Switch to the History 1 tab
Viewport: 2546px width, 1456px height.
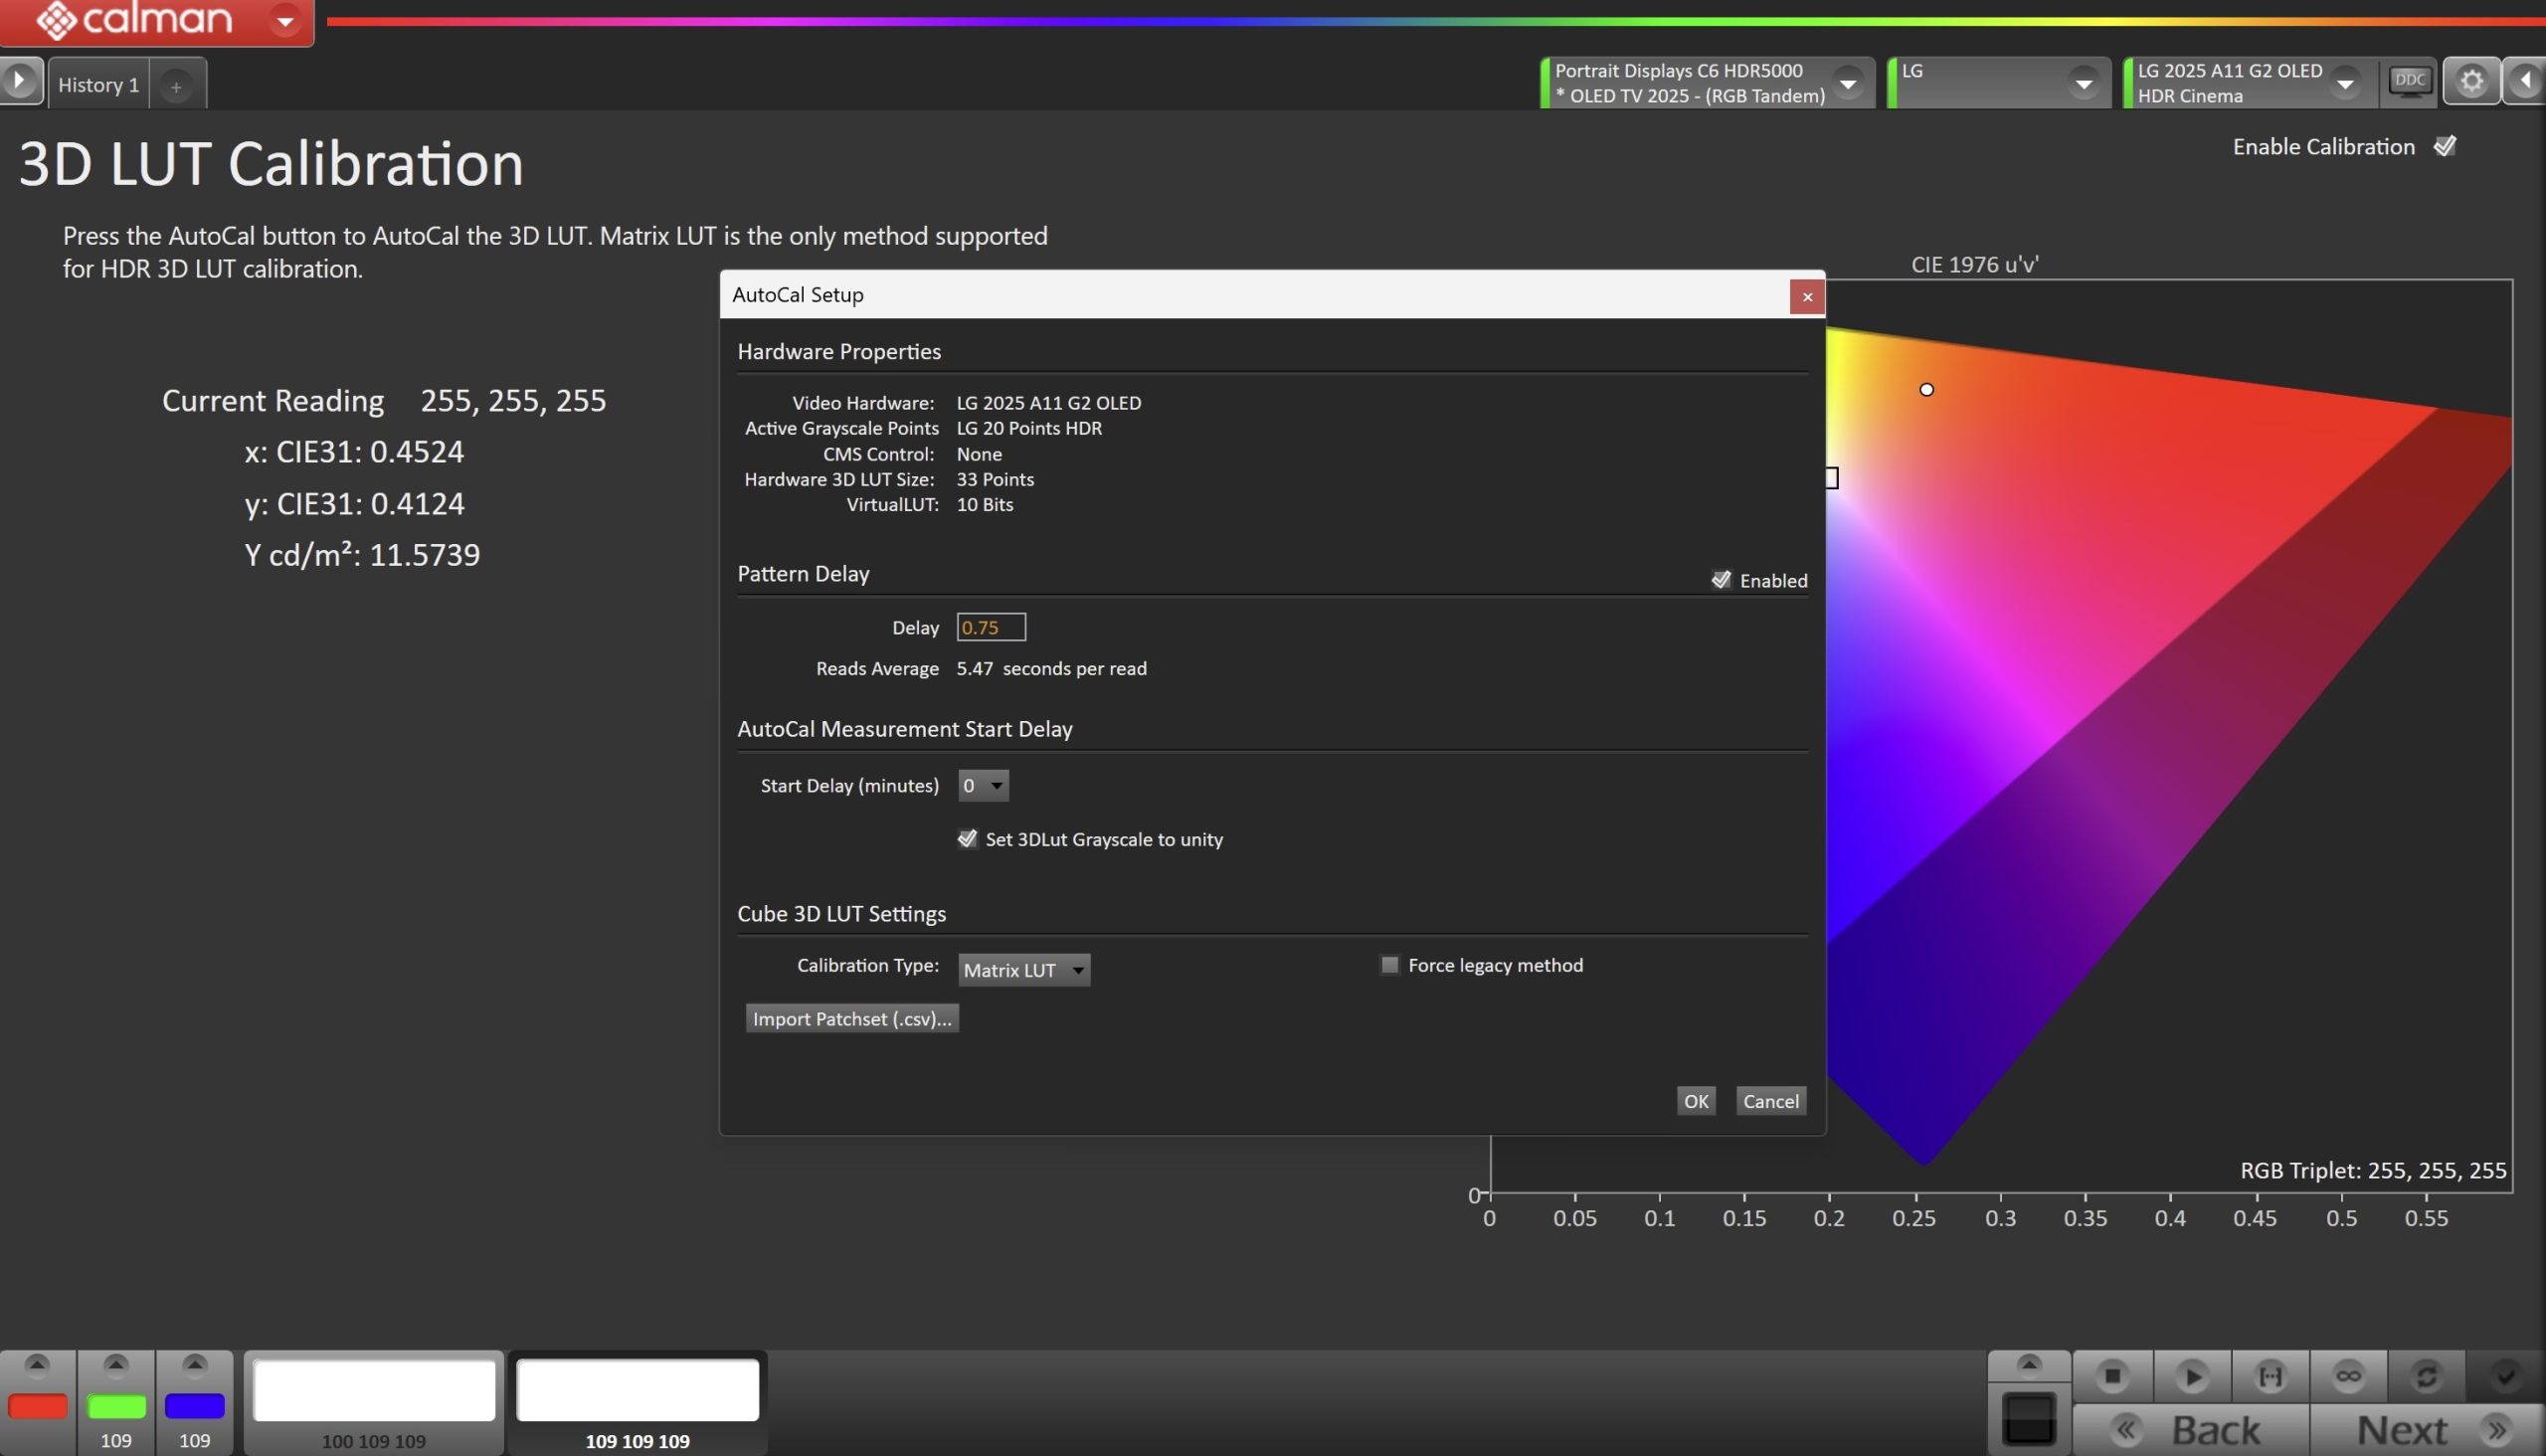click(x=98, y=85)
